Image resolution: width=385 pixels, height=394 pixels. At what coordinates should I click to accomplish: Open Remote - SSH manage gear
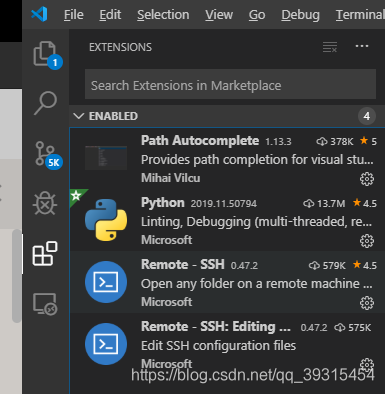tap(367, 303)
